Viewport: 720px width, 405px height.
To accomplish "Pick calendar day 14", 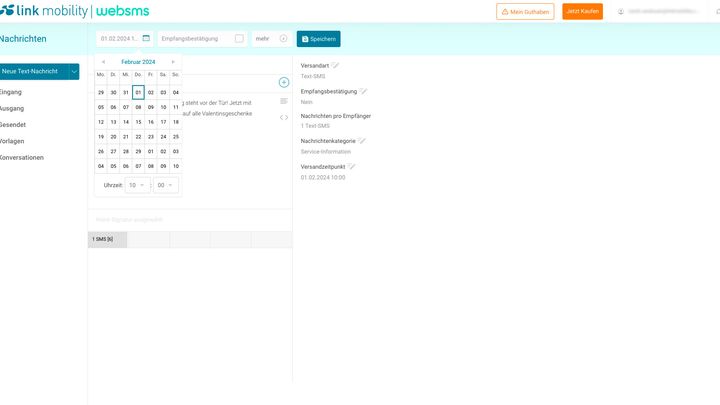I will 126,122.
